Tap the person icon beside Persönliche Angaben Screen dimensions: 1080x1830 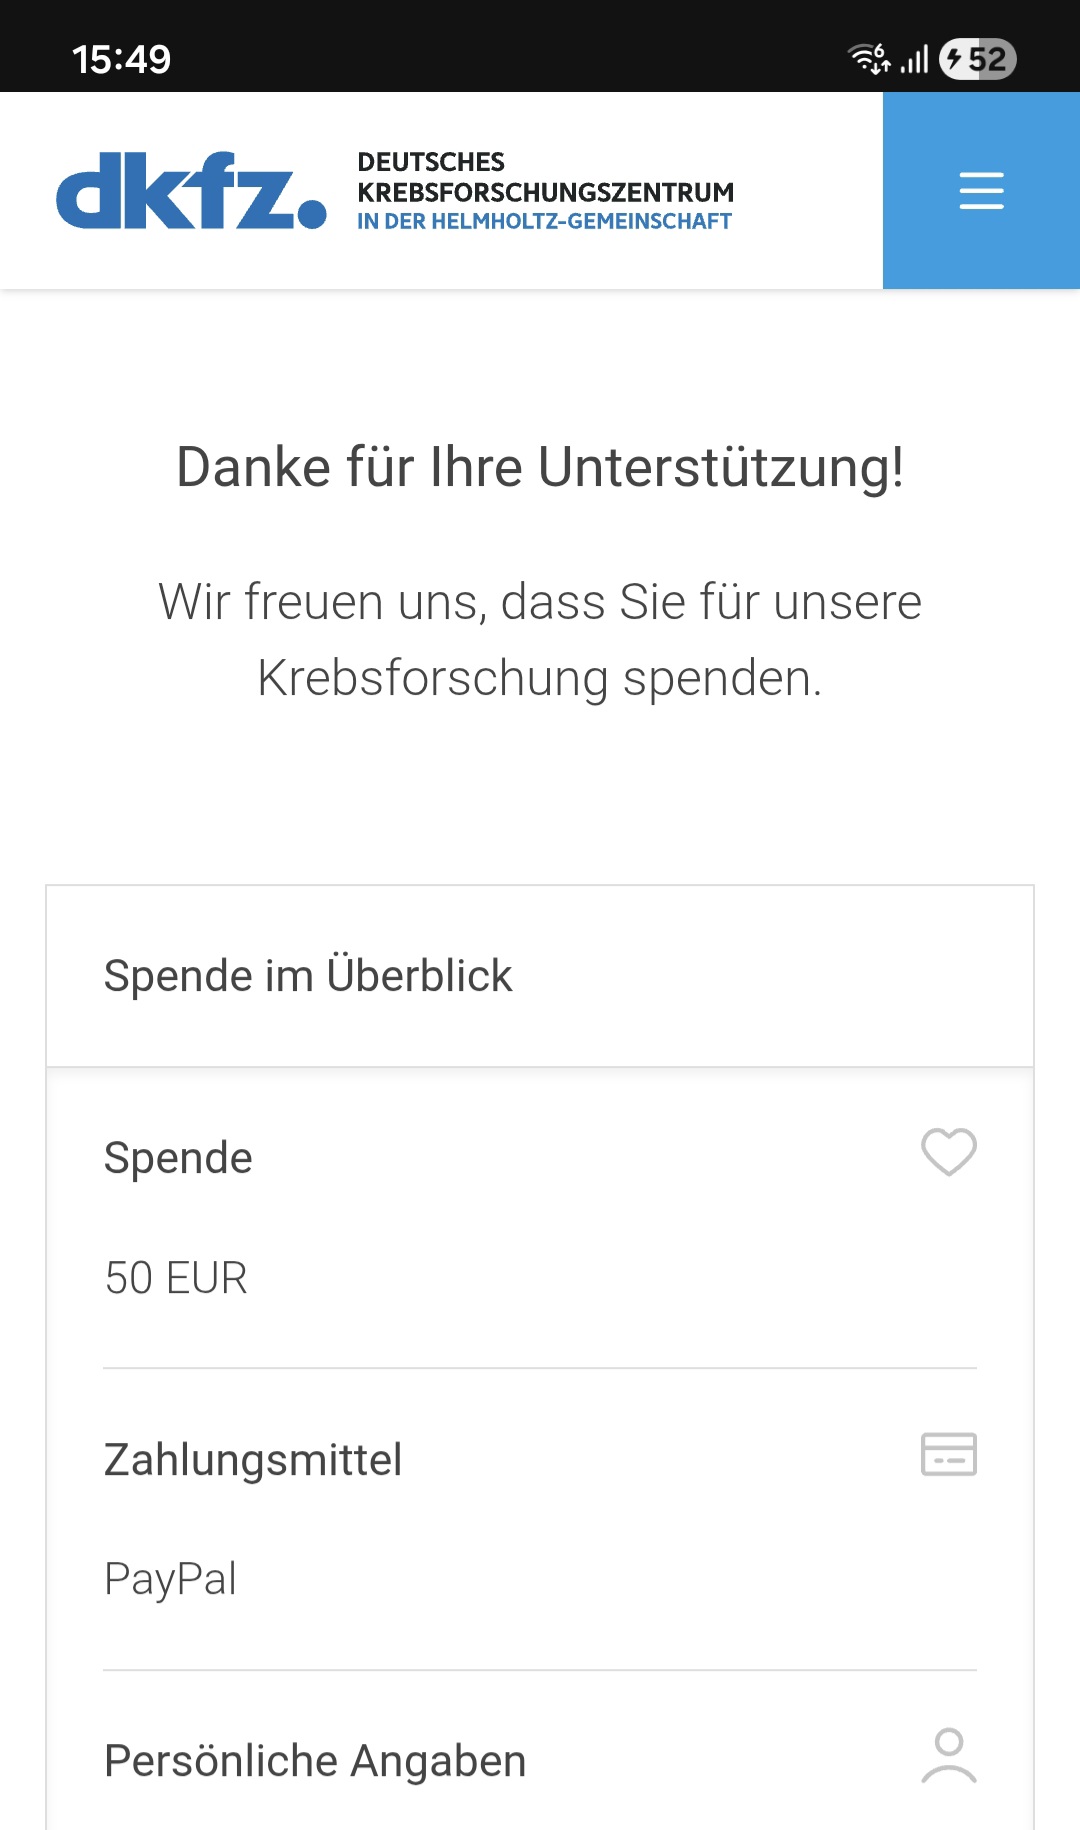949,1756
